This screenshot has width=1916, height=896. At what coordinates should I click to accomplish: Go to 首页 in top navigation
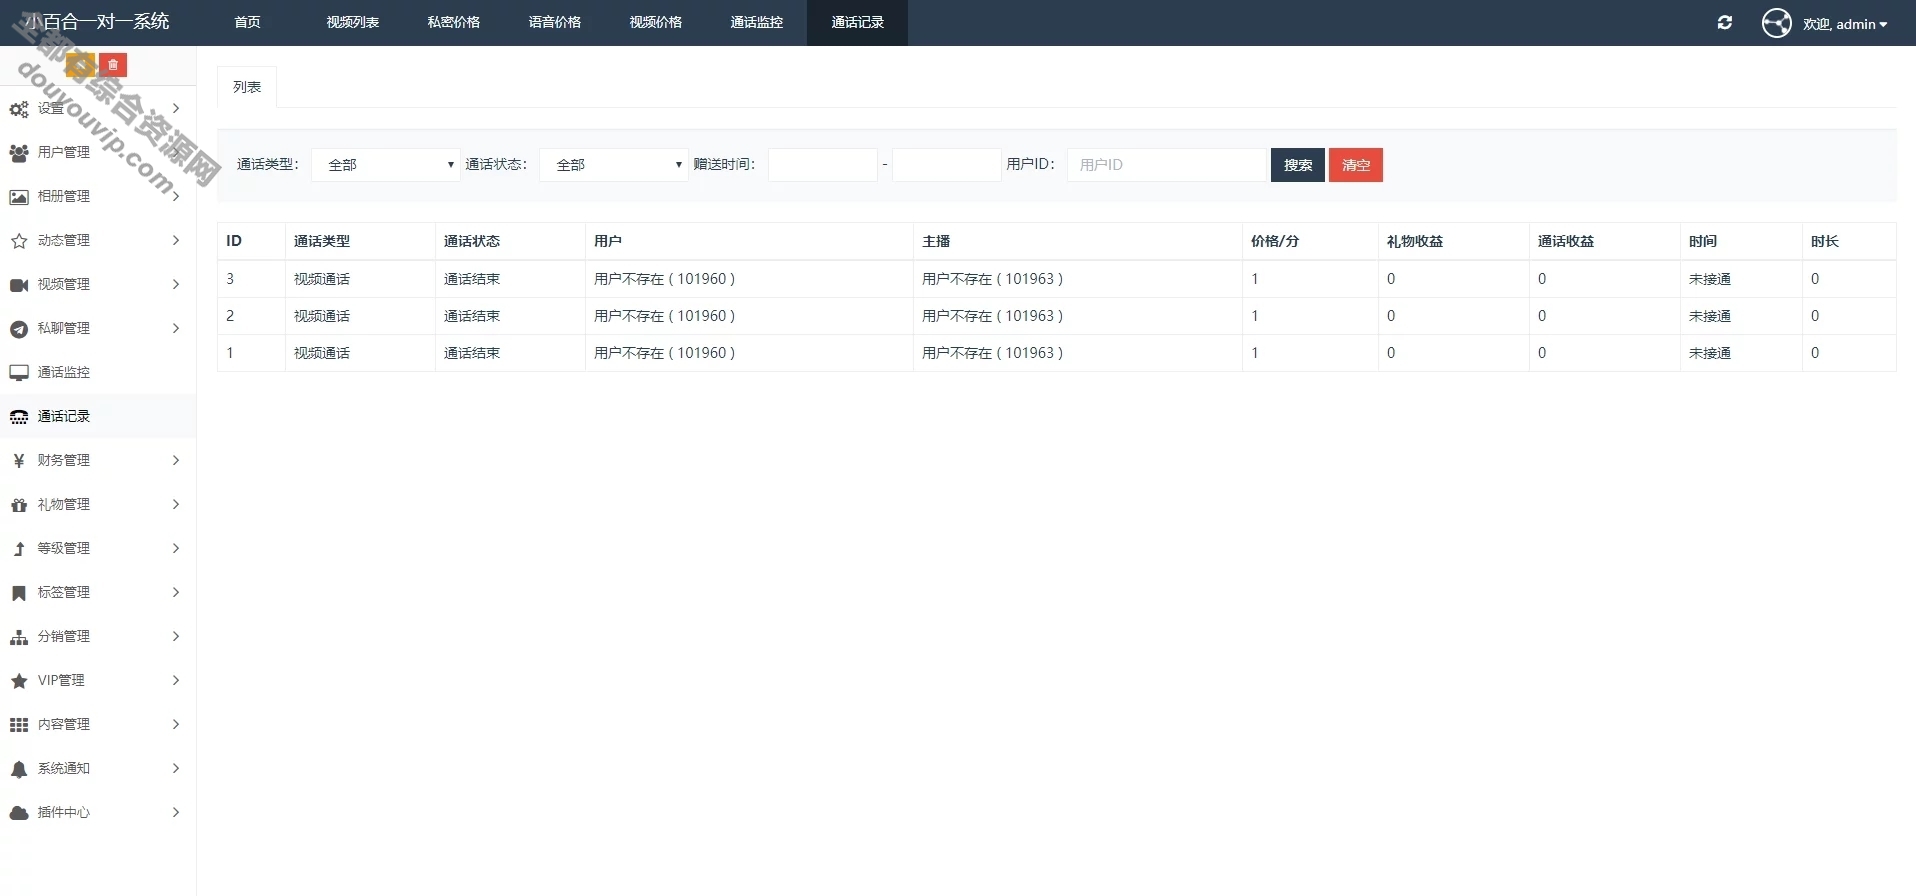pyautogui.click(x=247, y=22)
